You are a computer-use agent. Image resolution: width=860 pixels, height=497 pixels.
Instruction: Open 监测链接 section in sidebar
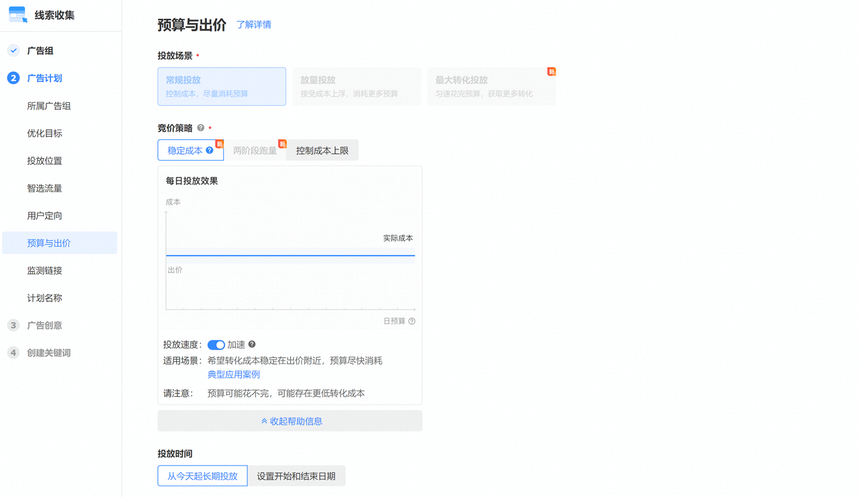click(x=45, y=271)
